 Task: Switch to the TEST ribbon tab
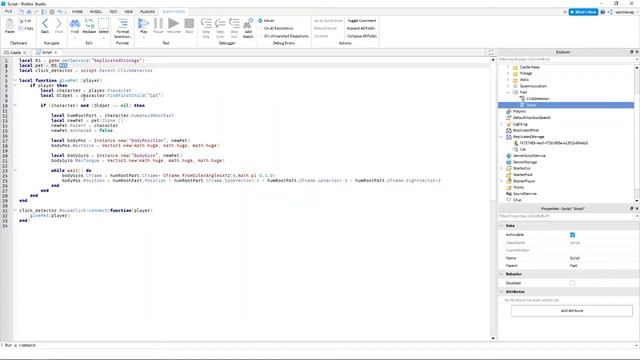coord(113,12)
